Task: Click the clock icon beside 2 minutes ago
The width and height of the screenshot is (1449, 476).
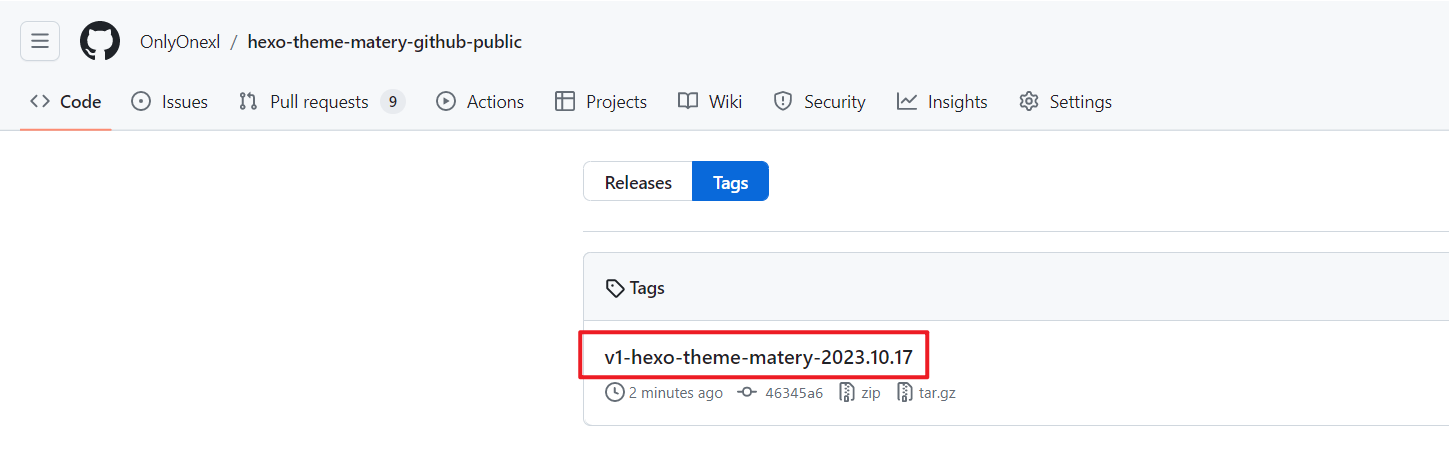Action: (x=614, y=393)
